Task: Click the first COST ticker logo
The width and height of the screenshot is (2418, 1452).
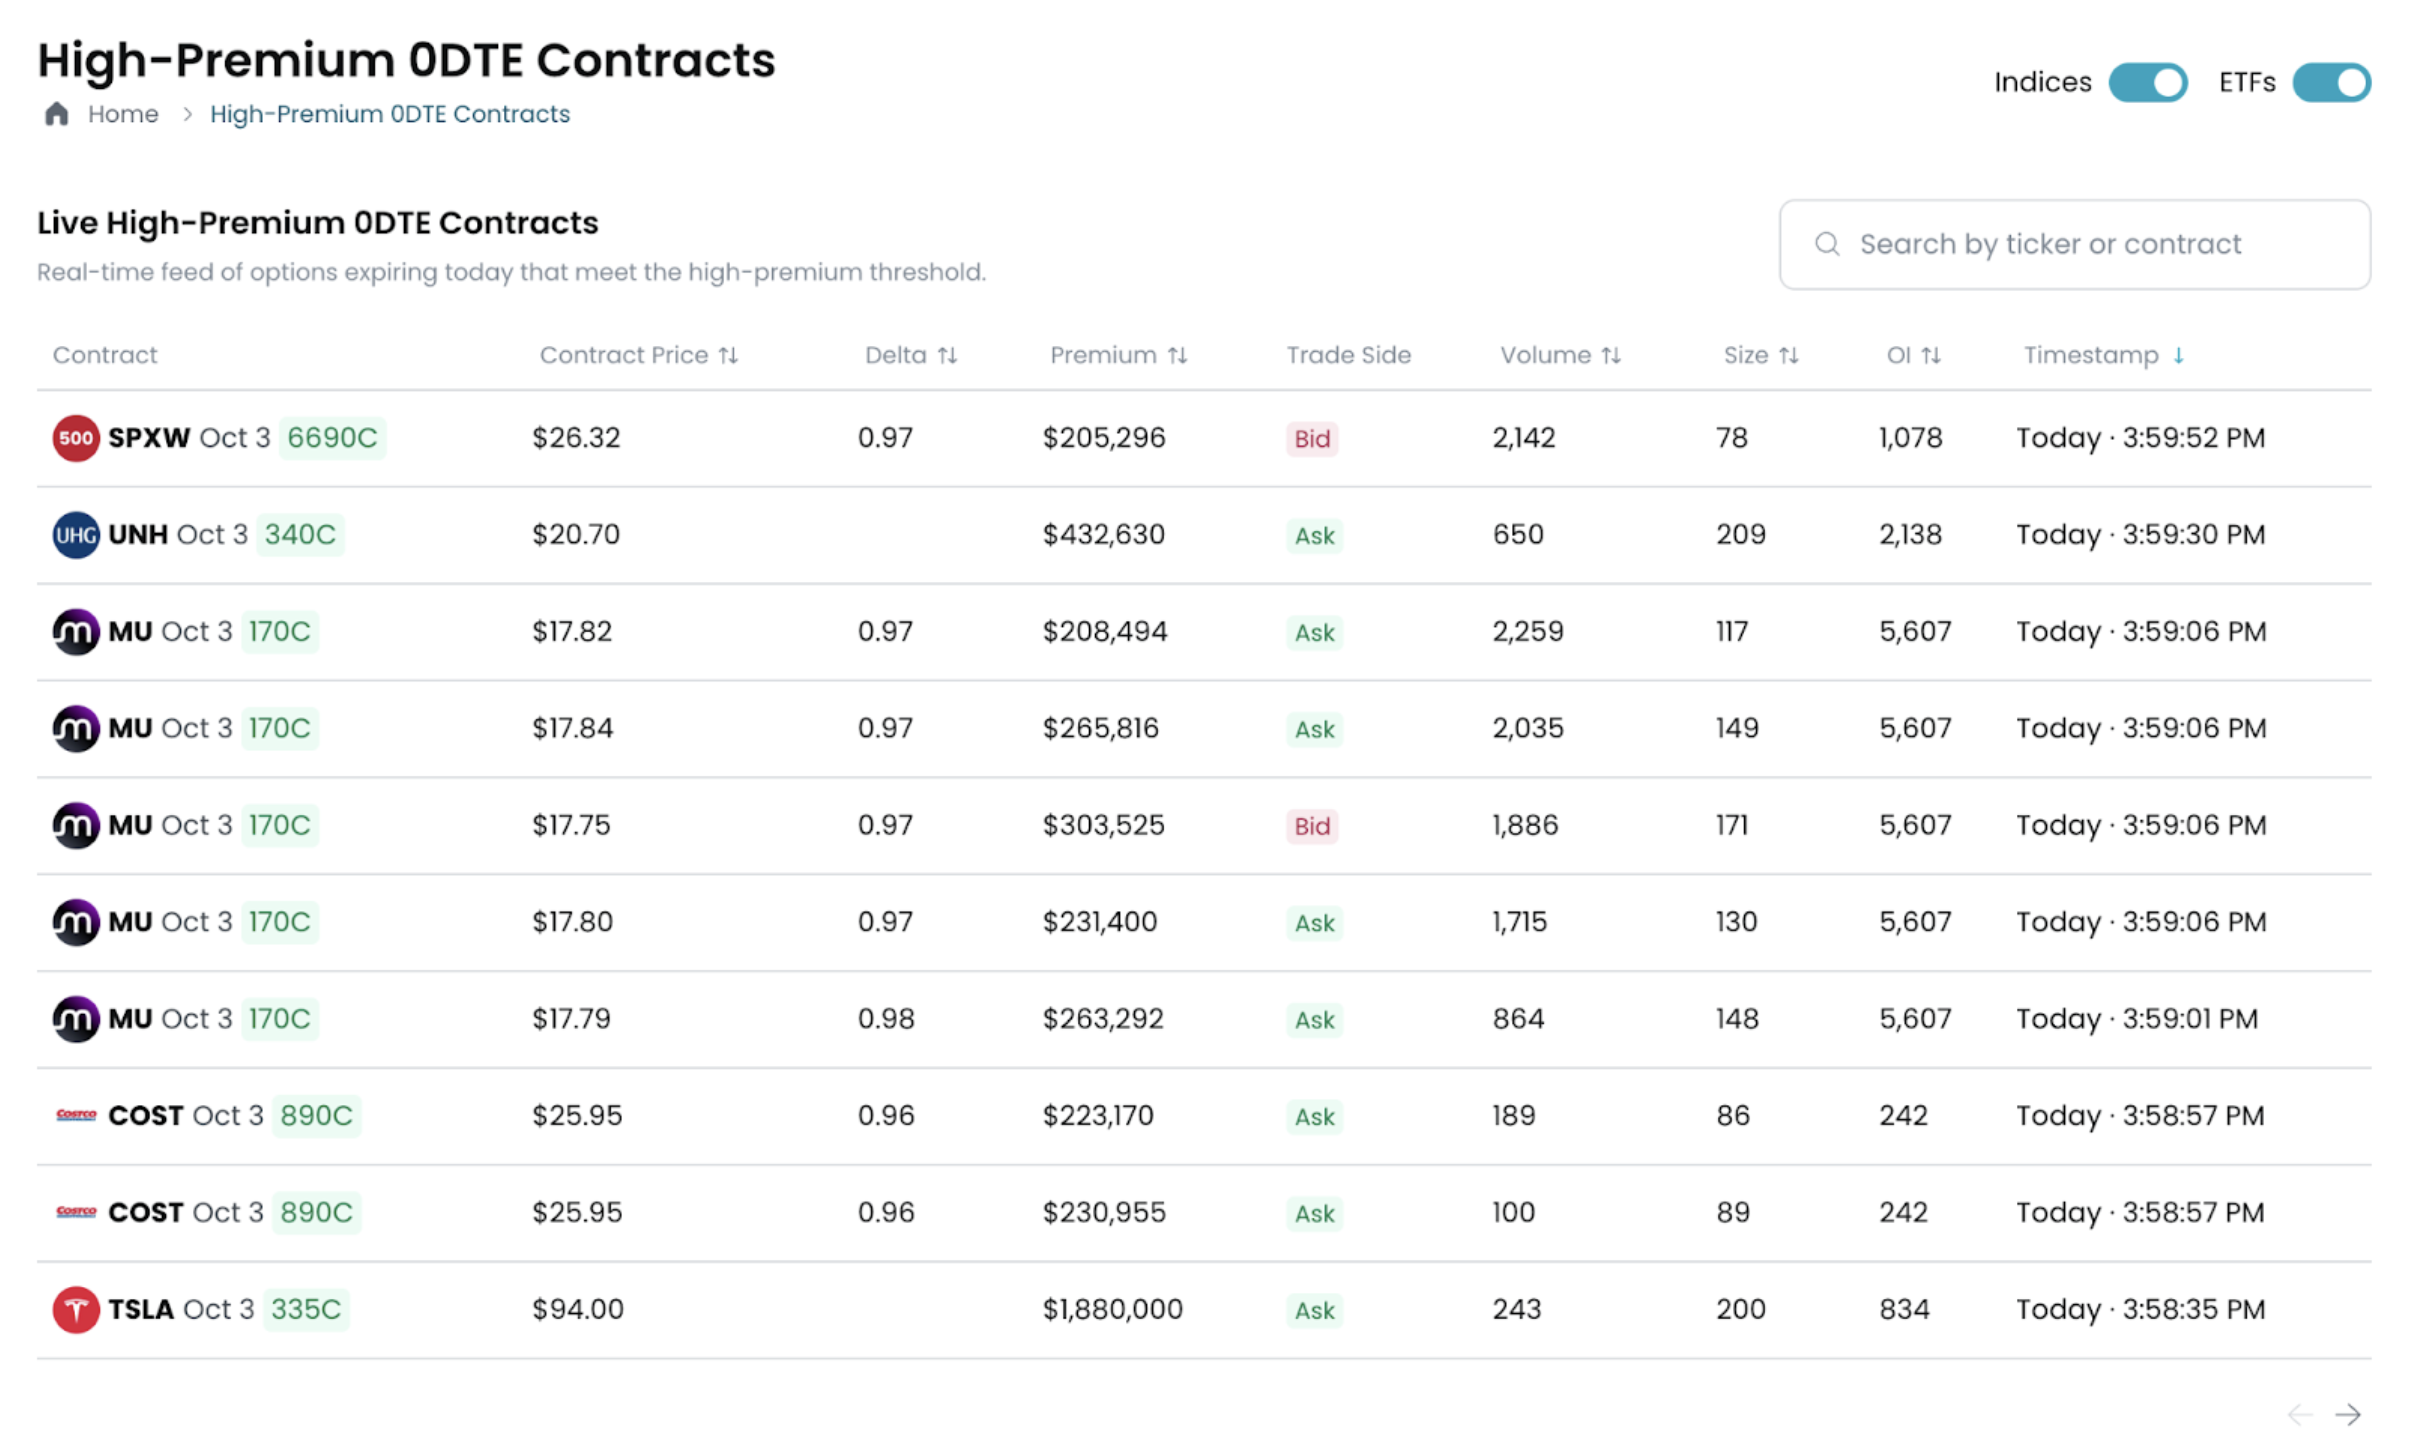Action: tap(75, 1115)
